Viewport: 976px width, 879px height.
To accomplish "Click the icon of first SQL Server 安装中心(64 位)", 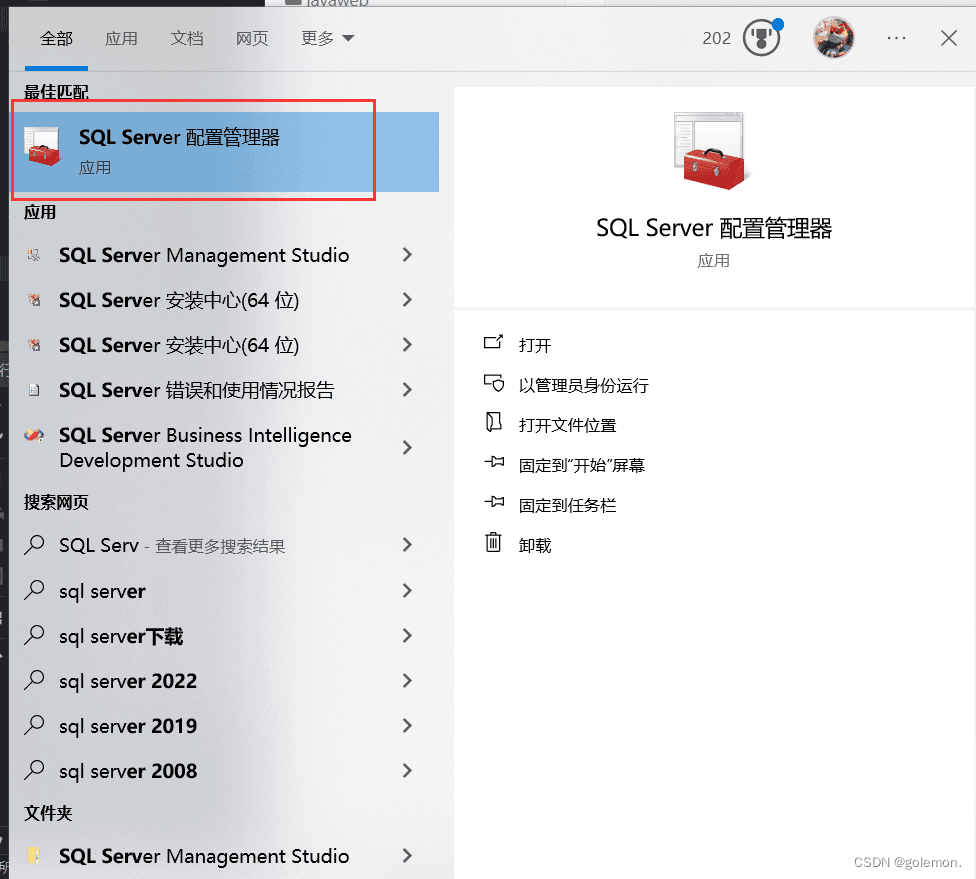I will (x=34, y=300).
